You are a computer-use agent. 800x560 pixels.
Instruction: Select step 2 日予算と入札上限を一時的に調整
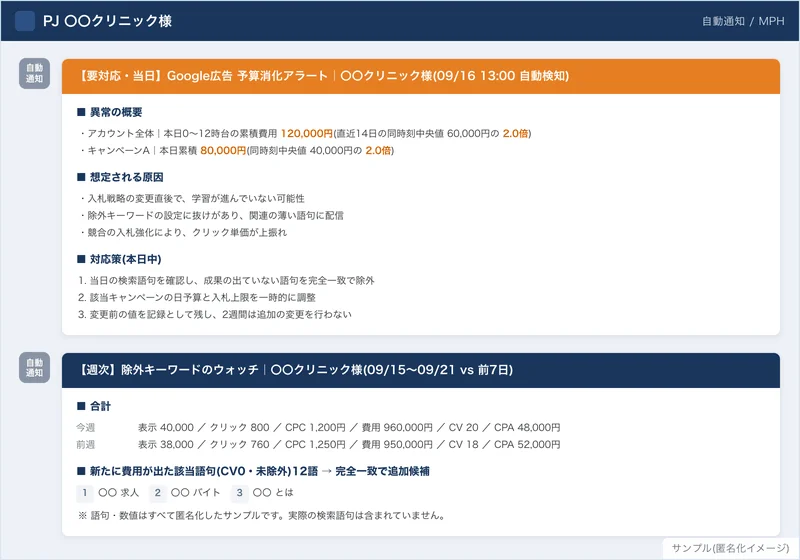197,297
